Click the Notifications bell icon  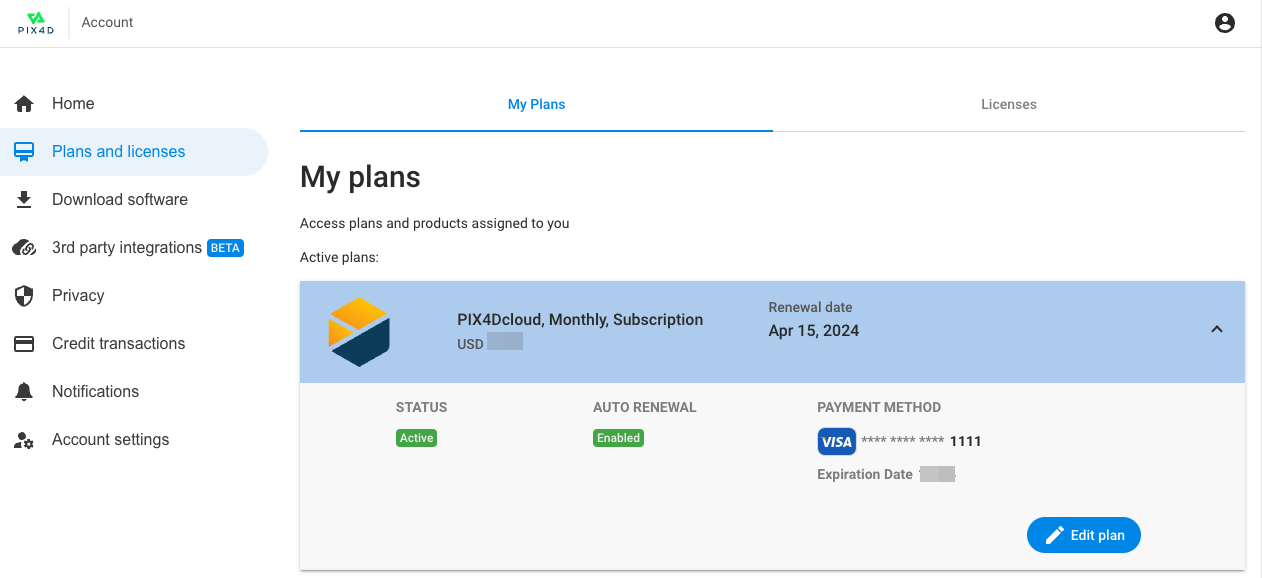pos(24,392)
